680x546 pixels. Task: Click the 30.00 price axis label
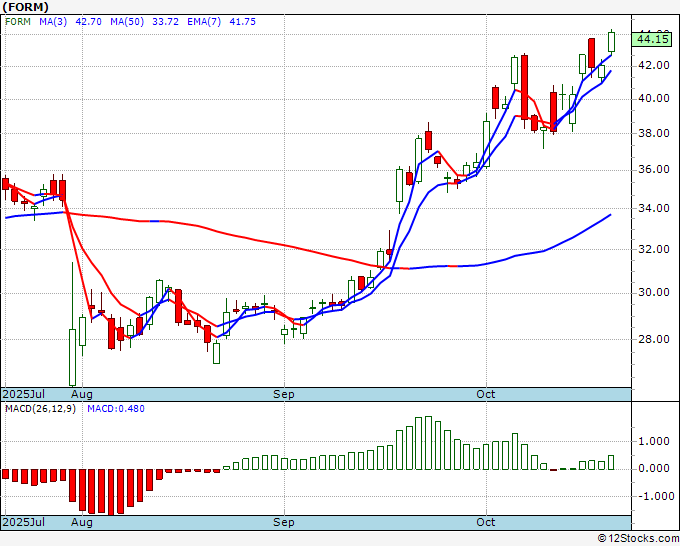[654, 292]
